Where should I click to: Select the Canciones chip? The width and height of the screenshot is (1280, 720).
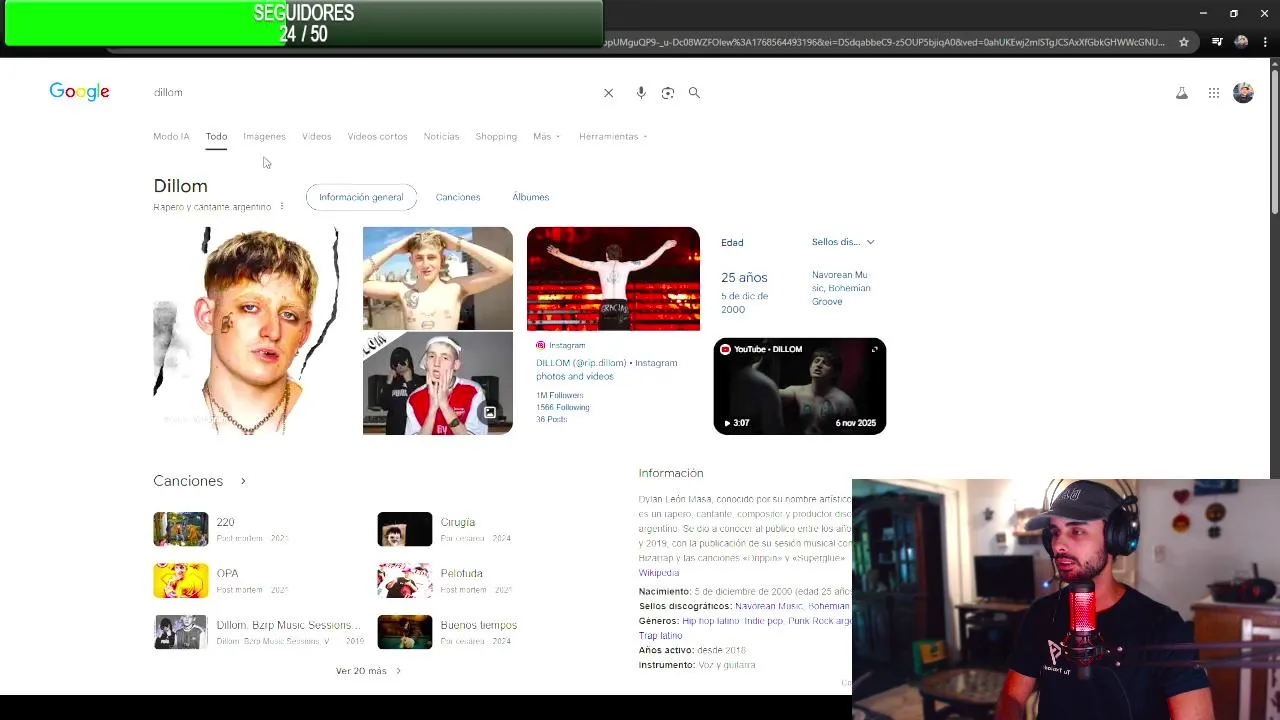[x=458, y=197]
